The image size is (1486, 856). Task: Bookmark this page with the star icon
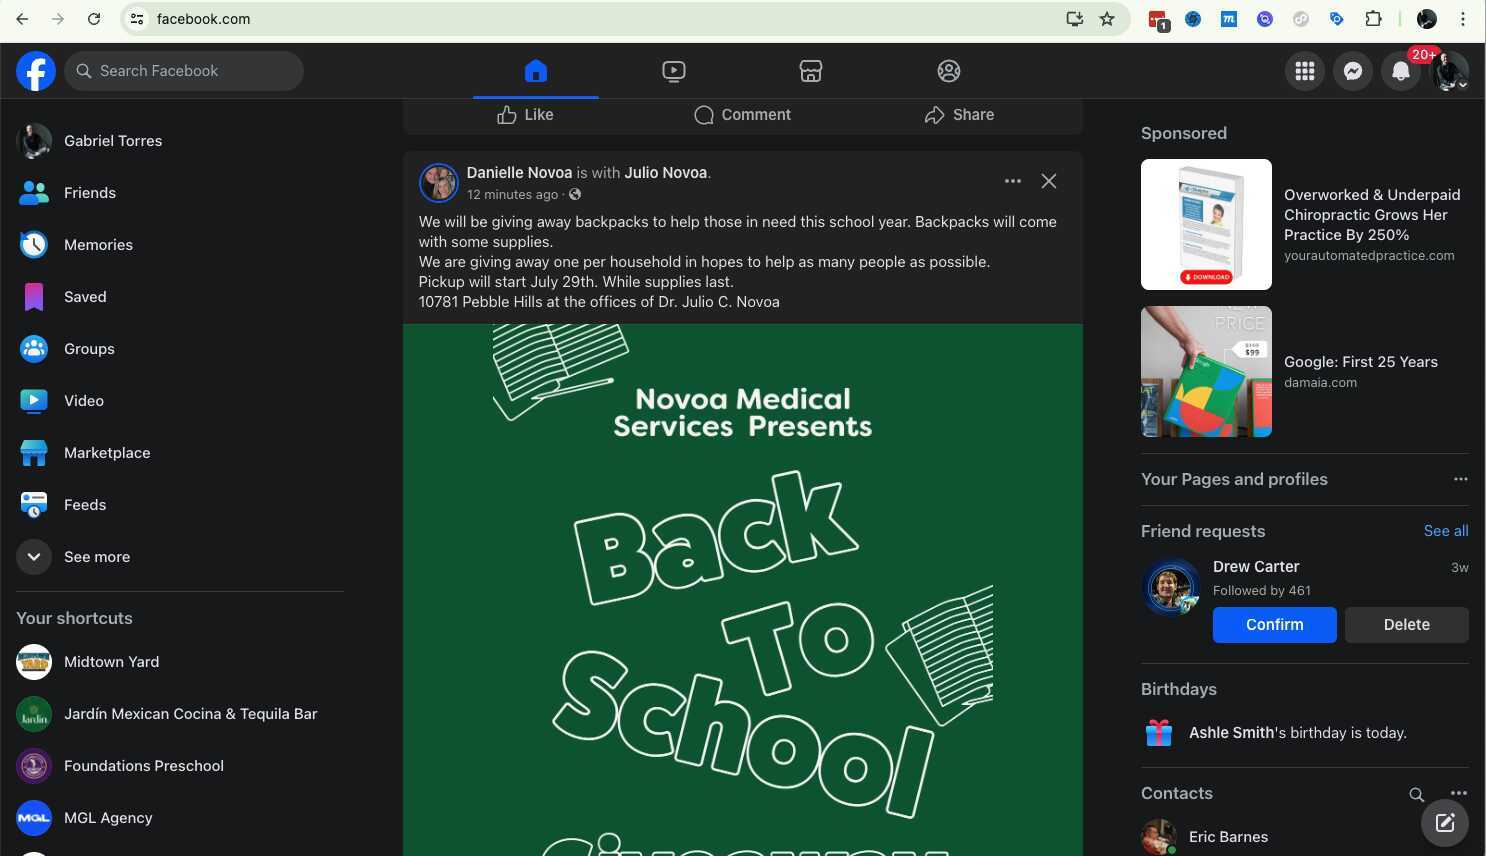1107,19
